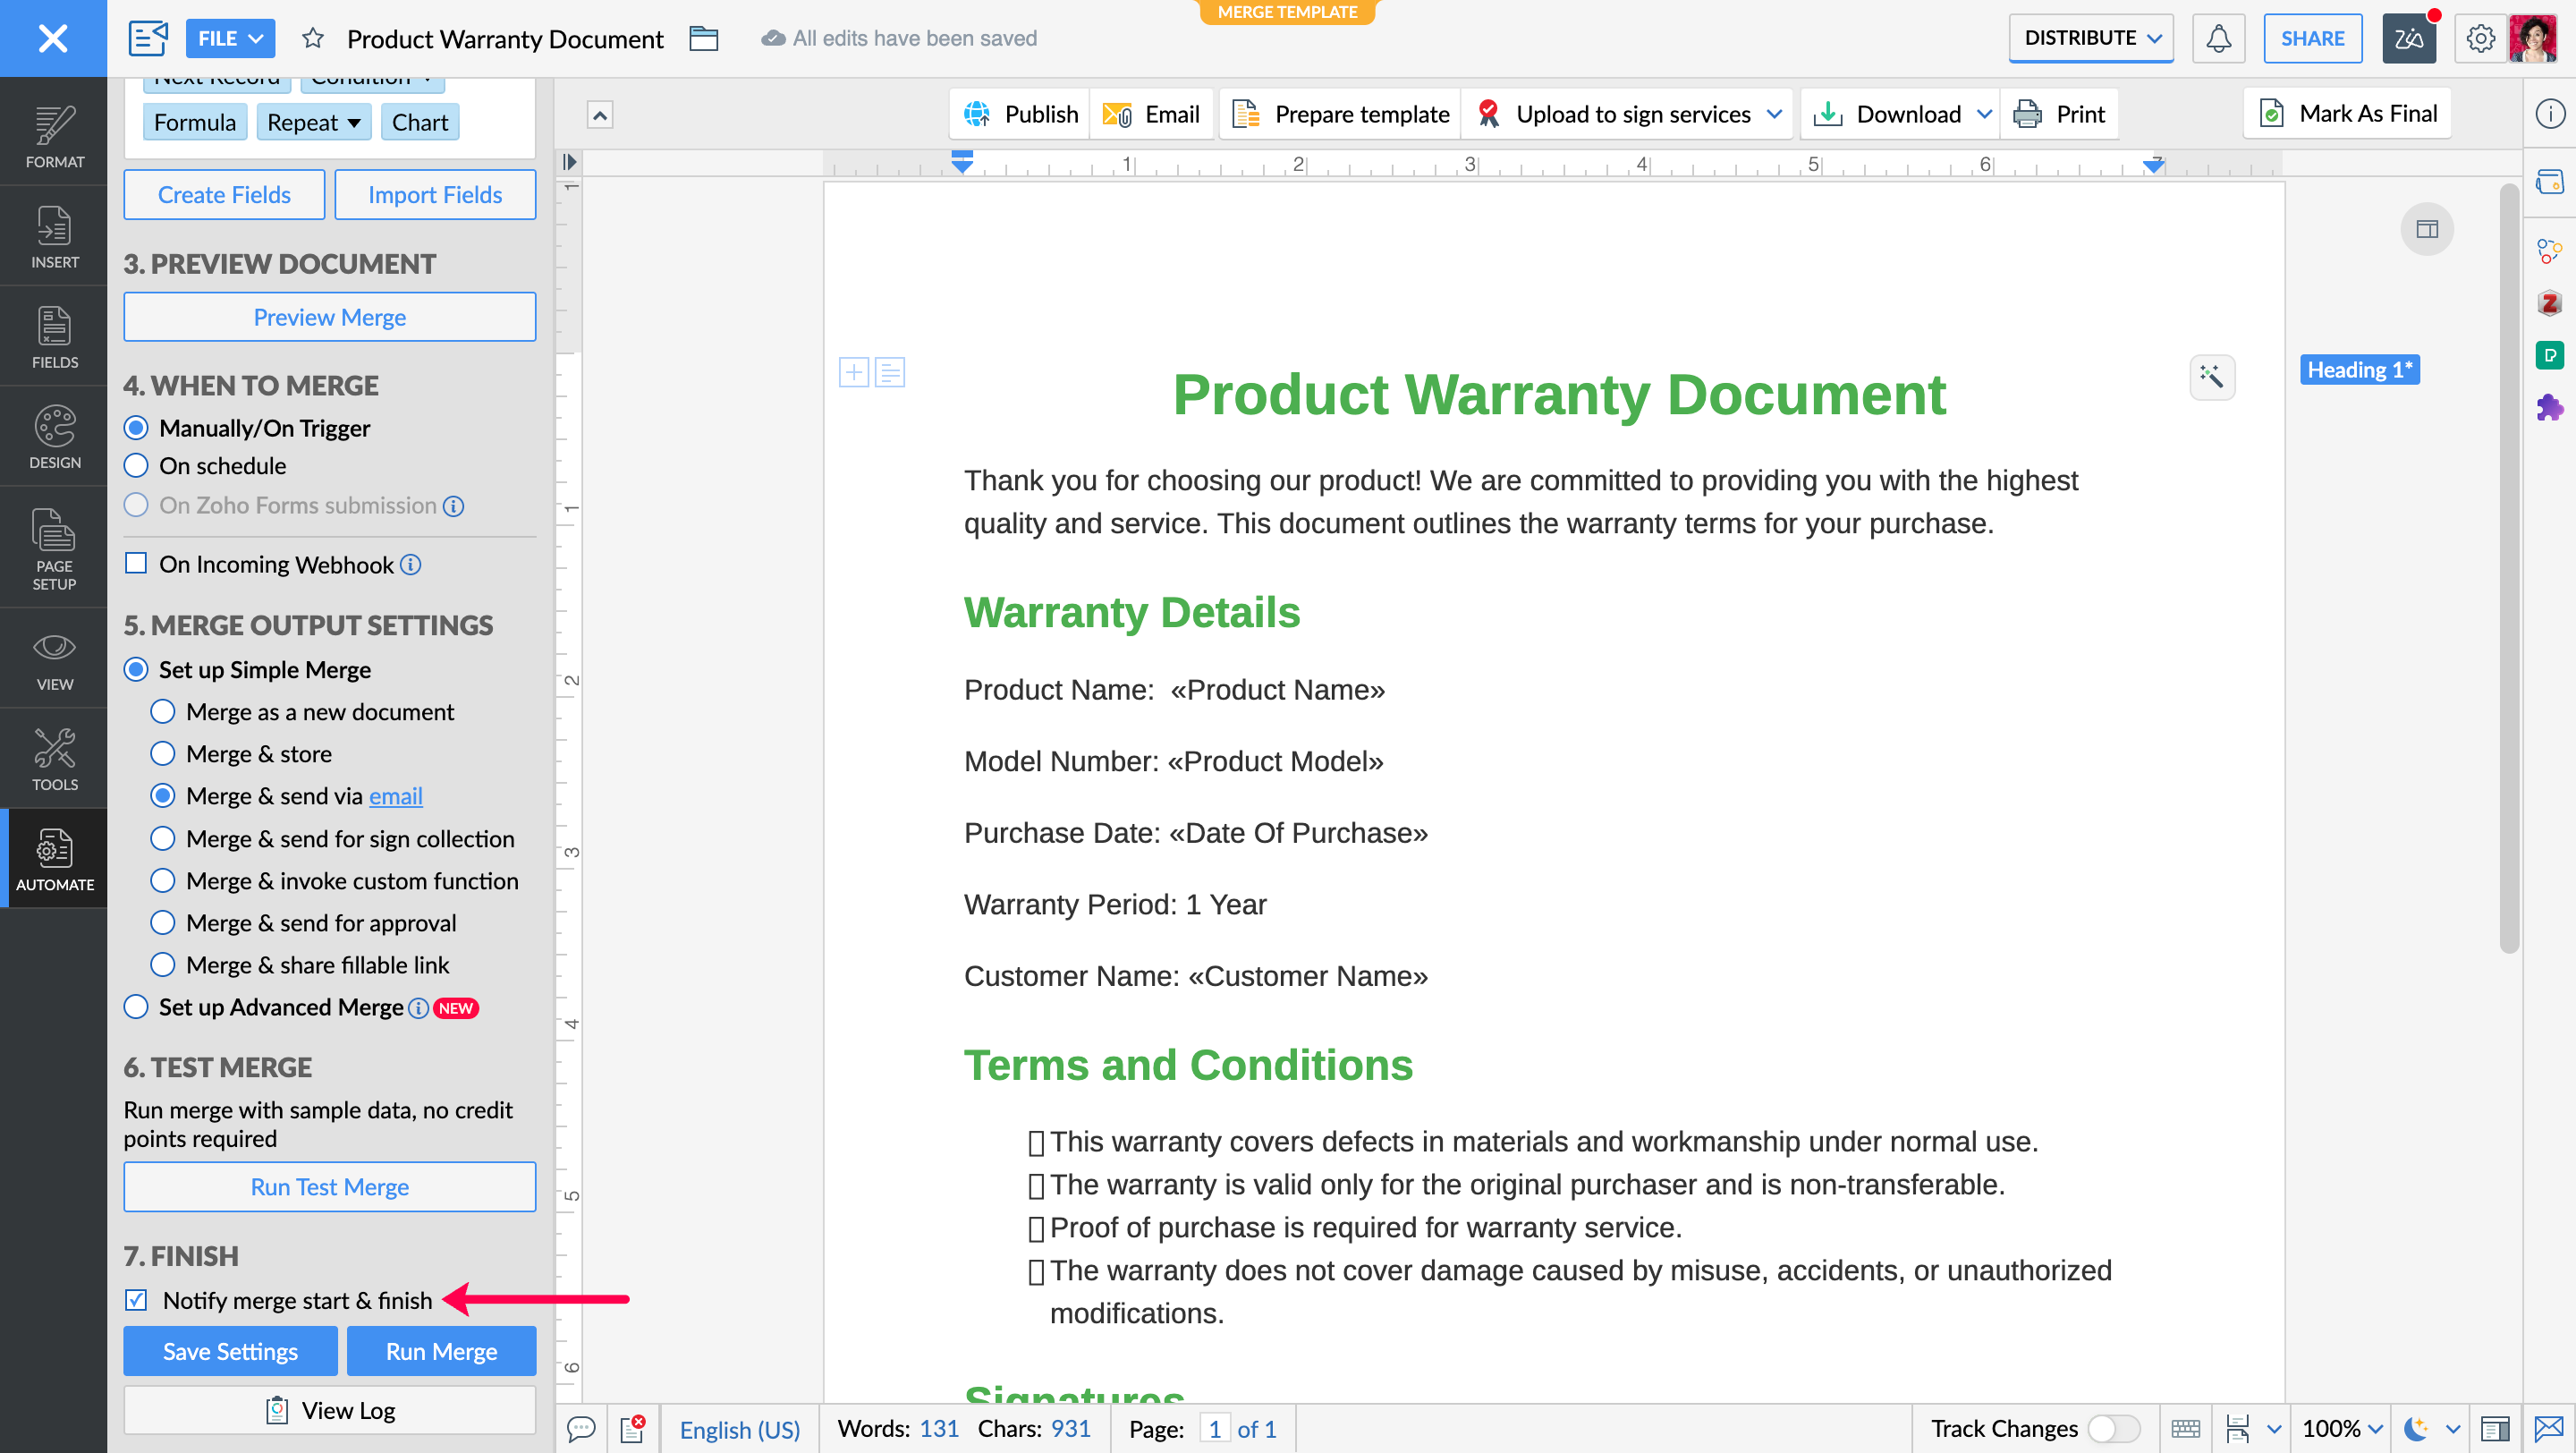The image size is (2576, 1453).
Task: Click the Run Test Merge button
Action: [329, 1187]
